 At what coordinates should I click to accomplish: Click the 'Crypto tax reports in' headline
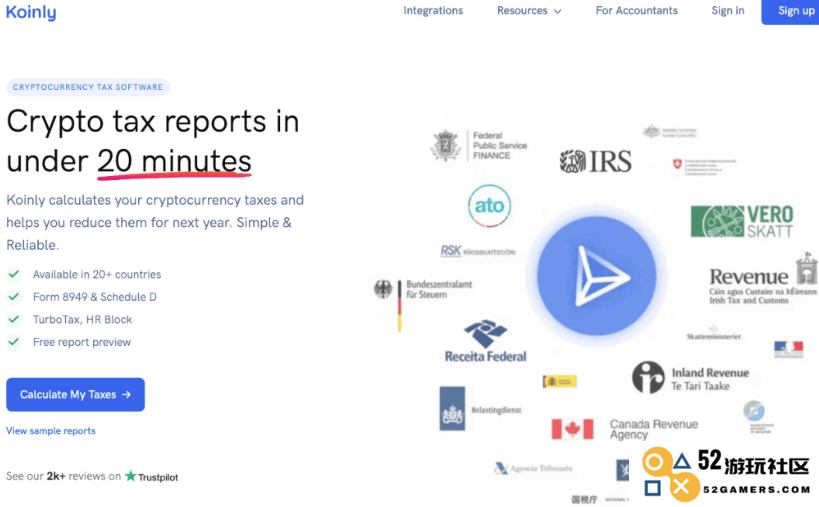coord(153,121)
